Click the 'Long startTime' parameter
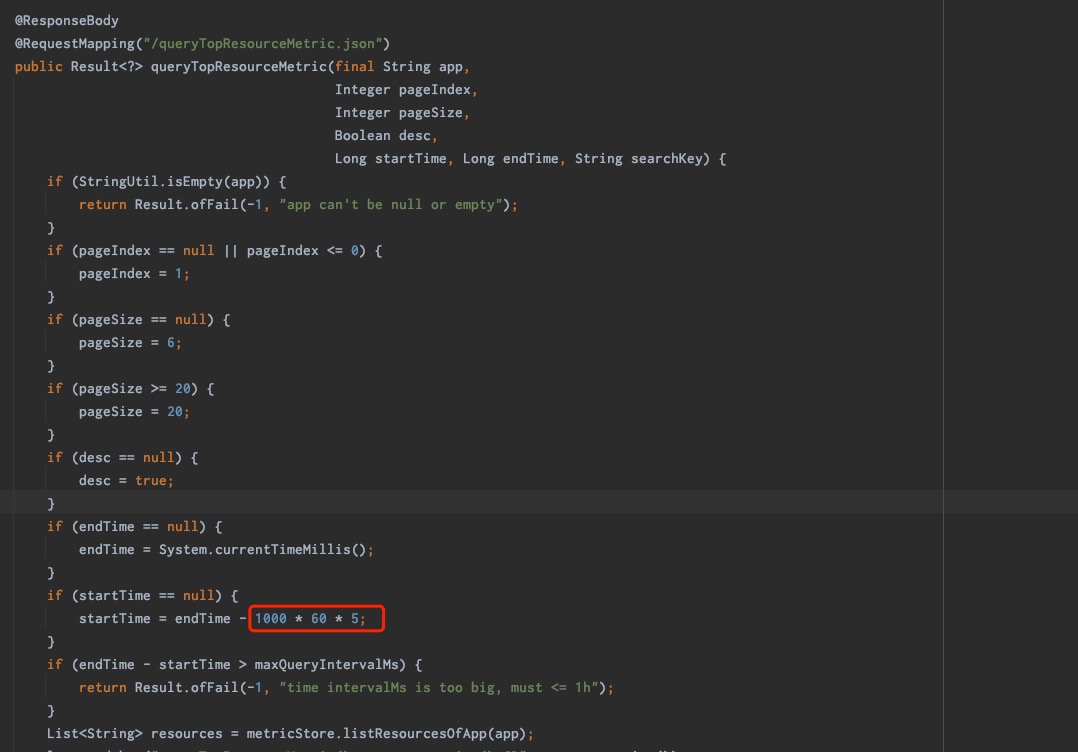 [x=390, y=159]
